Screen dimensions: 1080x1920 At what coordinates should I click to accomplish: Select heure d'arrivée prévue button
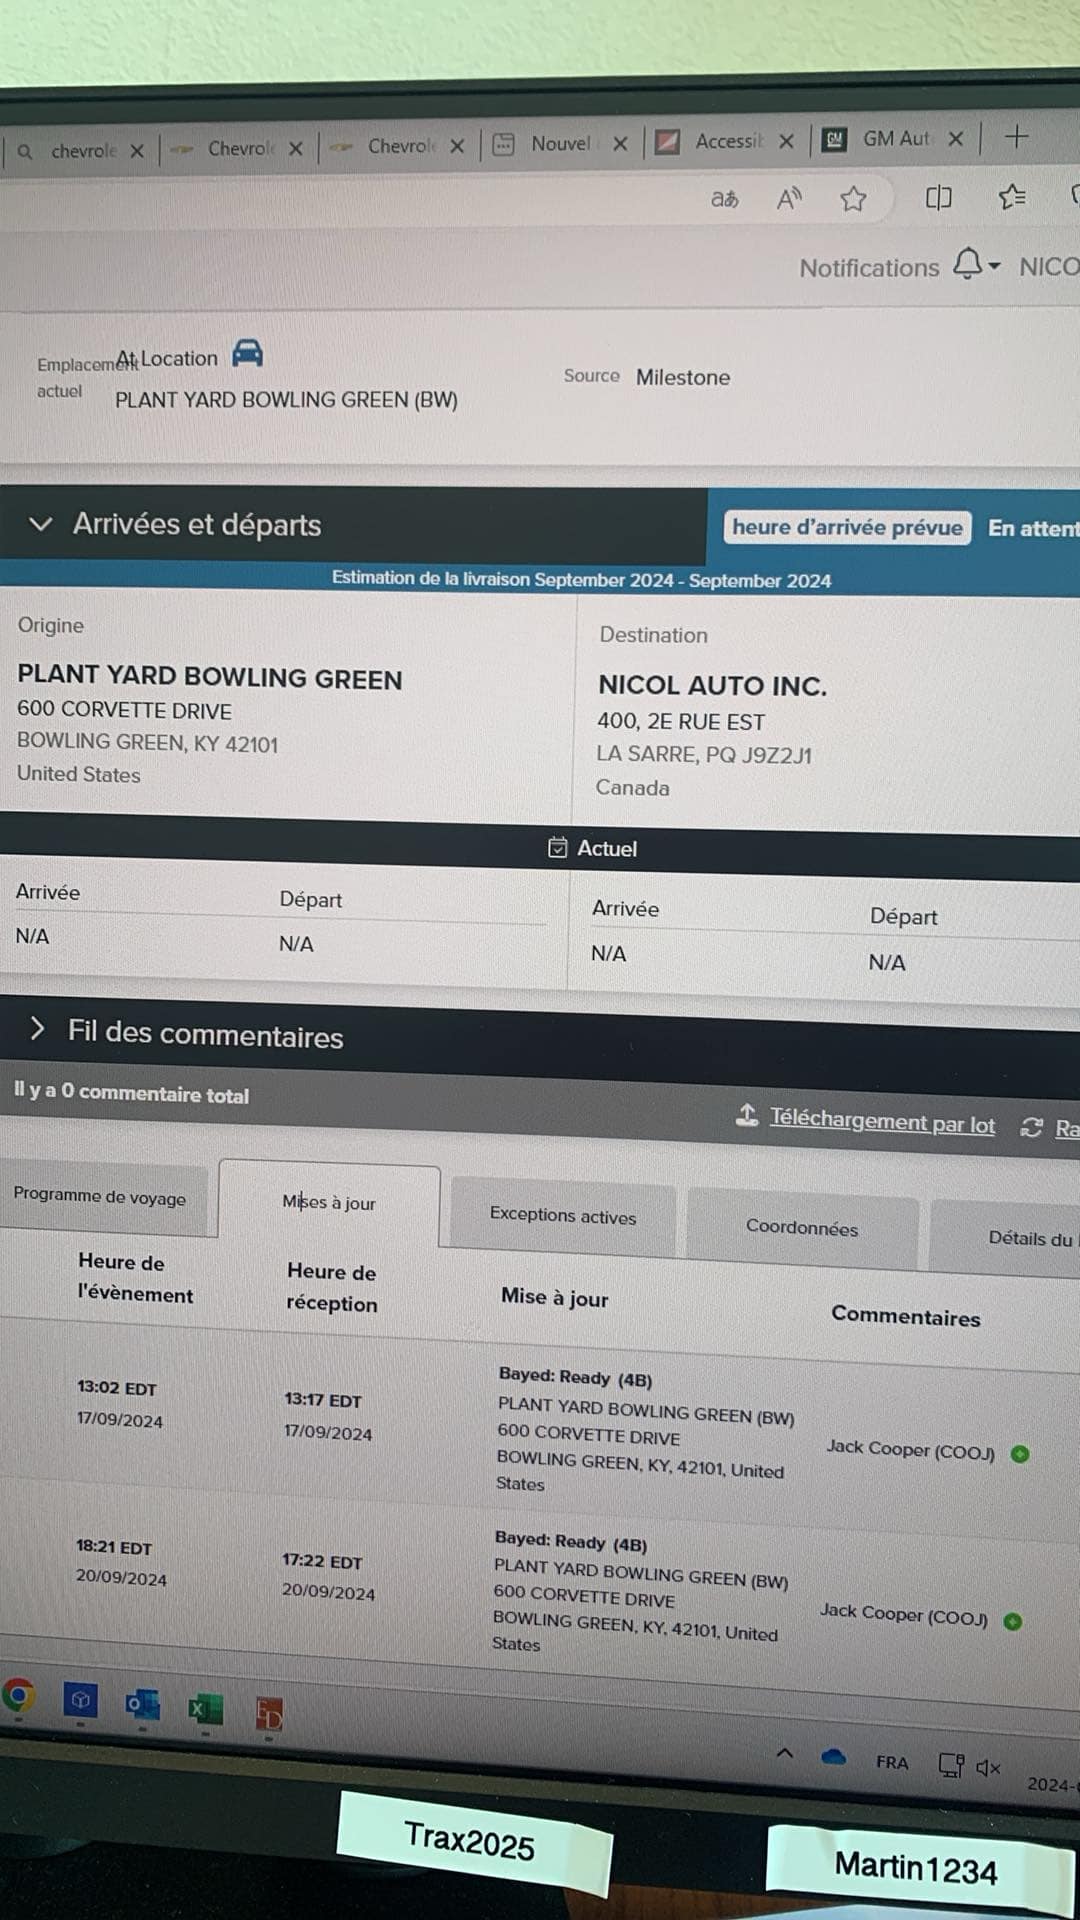pyautogui.click(x=846, y=527)
